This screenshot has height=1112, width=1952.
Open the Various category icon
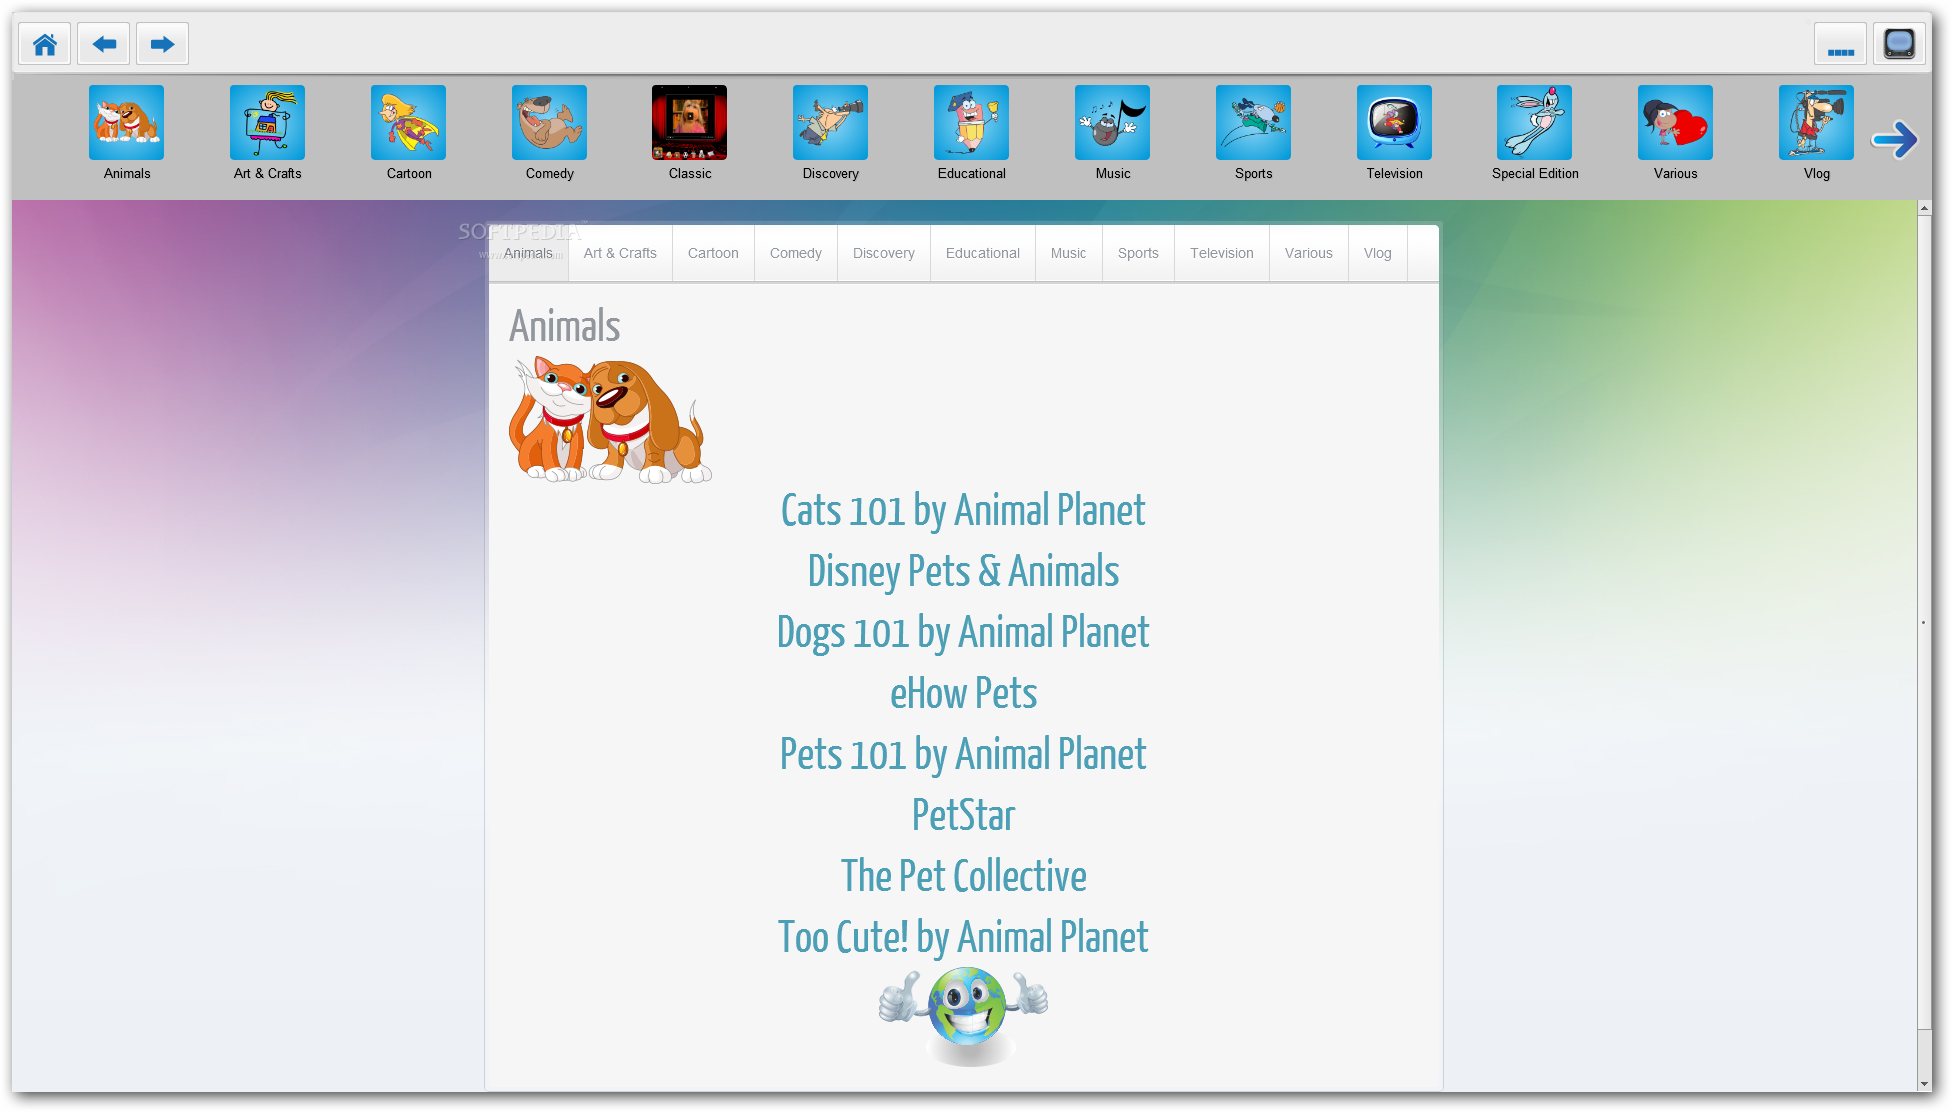click(x=1675, y=123)
